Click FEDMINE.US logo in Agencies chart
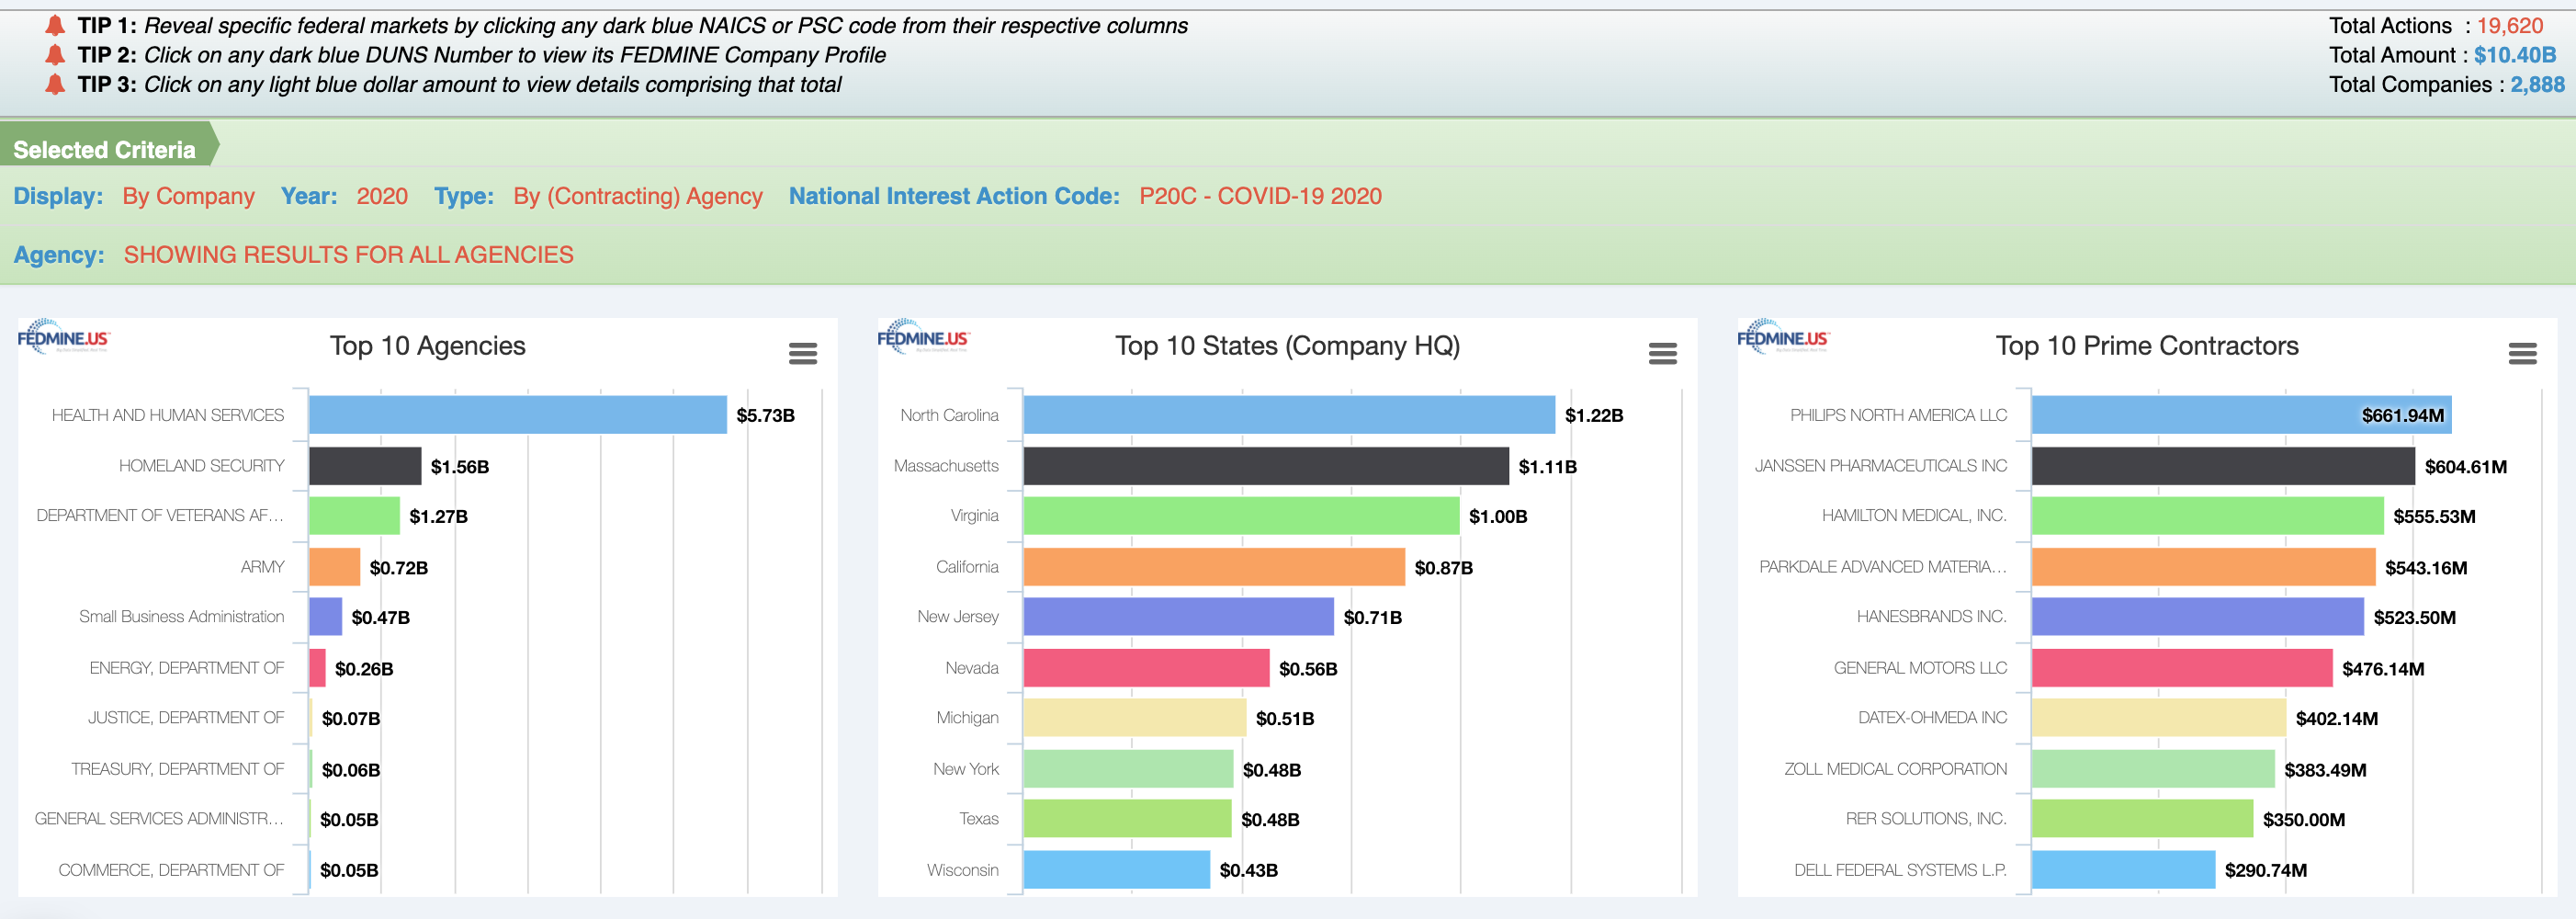The height and width of the screenshot is (919, 2576). tap(63, 336)
